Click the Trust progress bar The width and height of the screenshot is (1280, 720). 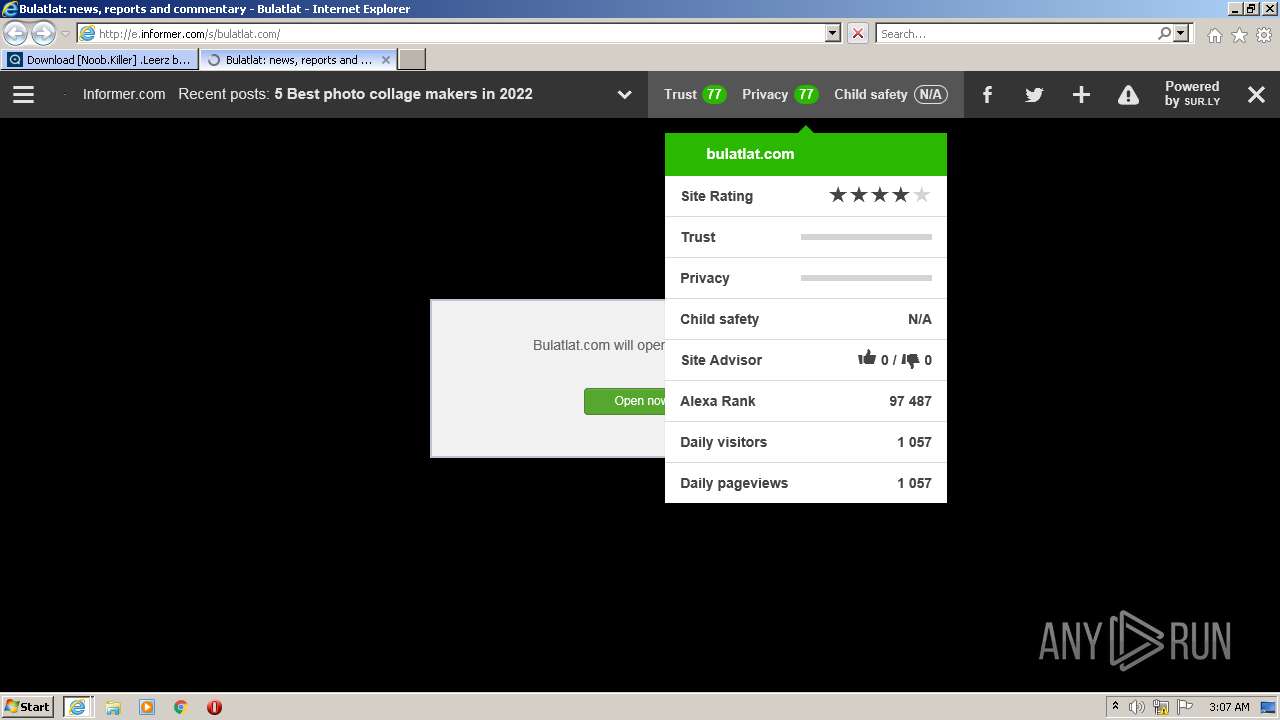866,237
